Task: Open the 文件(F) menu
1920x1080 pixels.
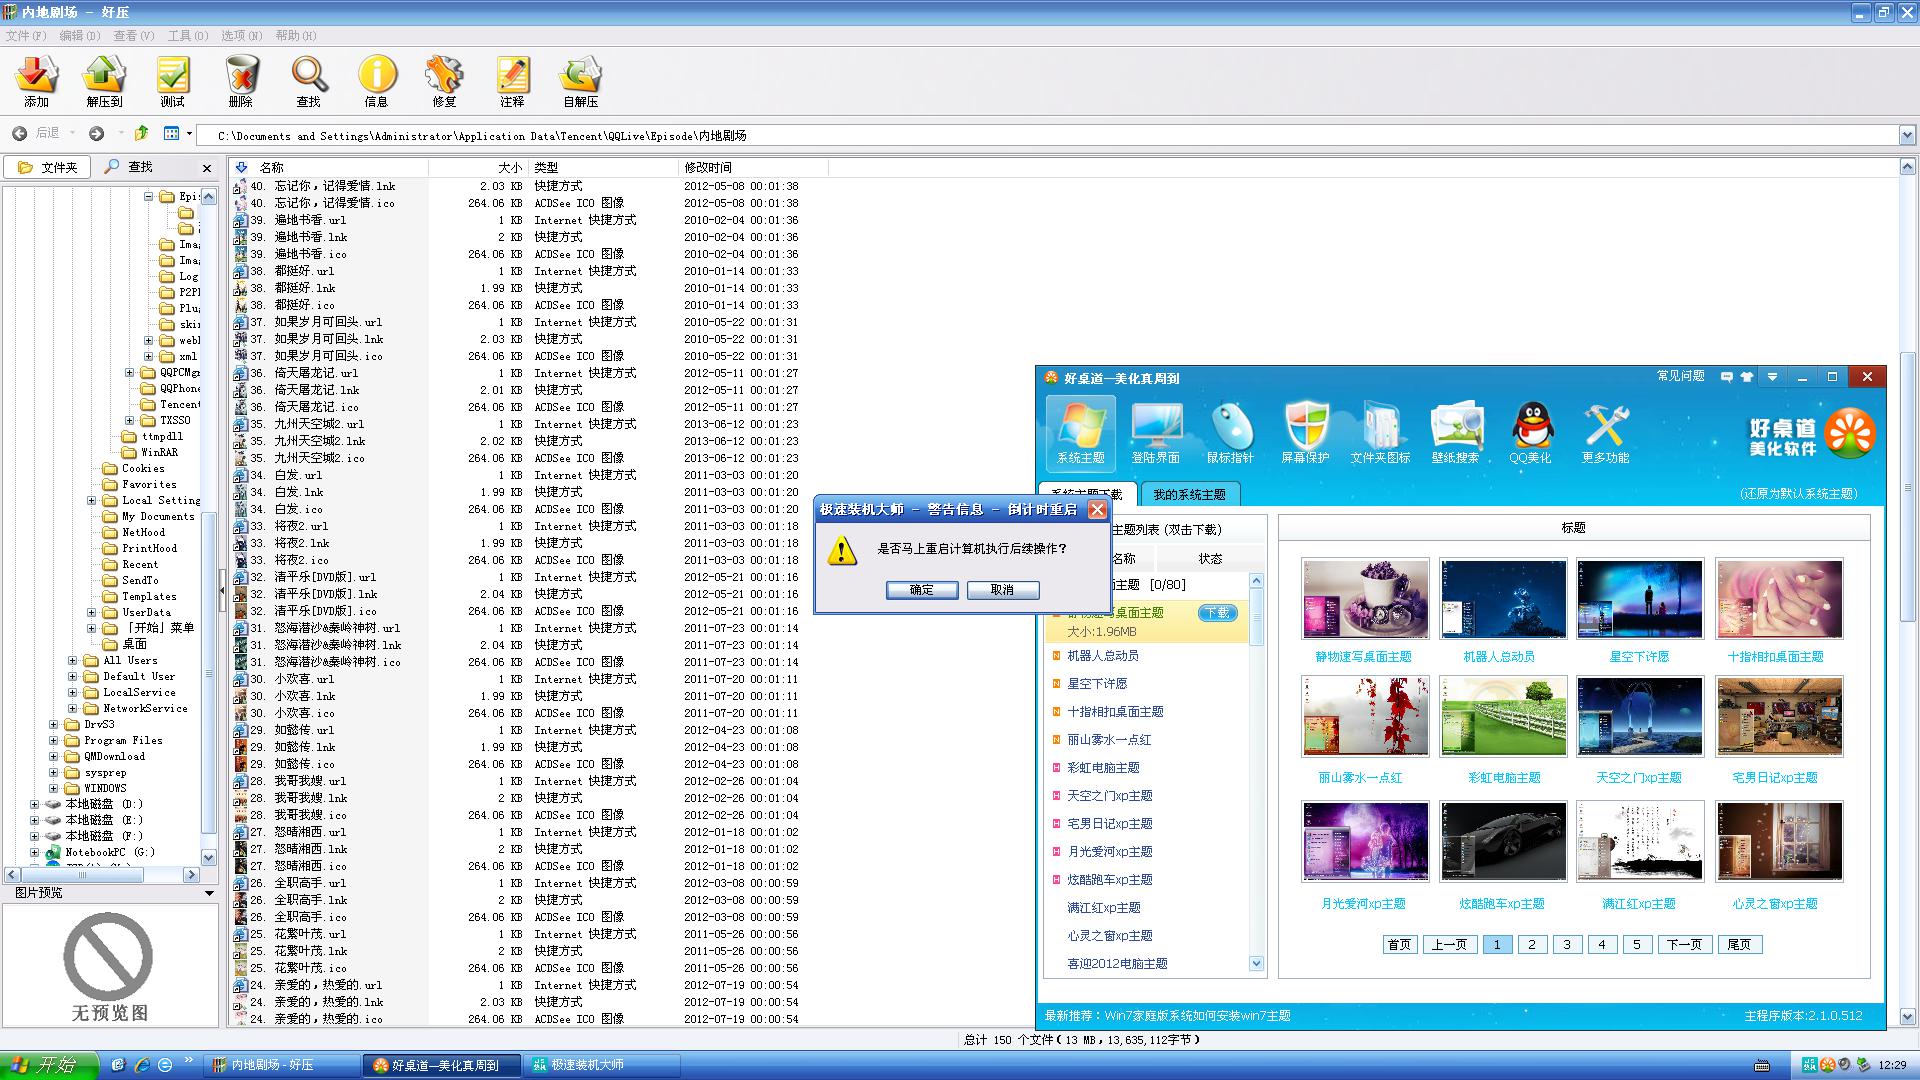Action: pos(26,35)
